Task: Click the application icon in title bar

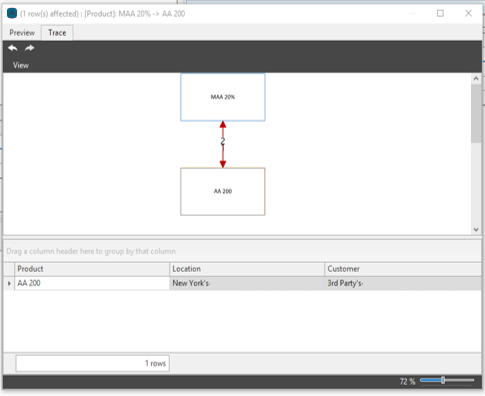Action: [12, 13]
